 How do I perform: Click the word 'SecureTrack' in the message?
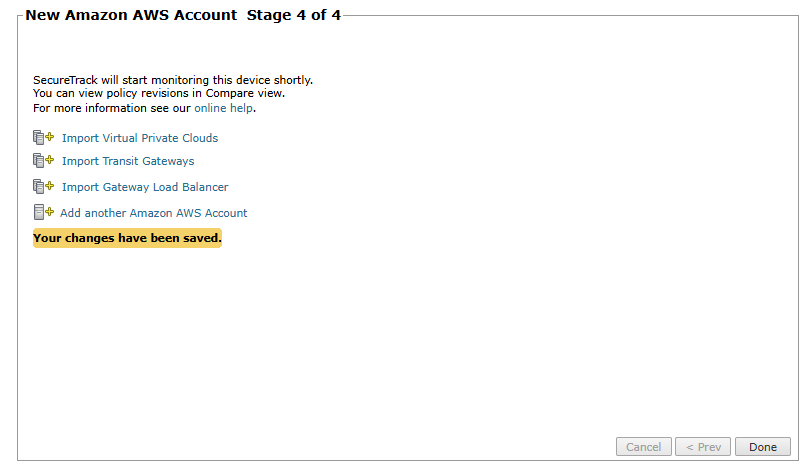[x=65, y=80]
